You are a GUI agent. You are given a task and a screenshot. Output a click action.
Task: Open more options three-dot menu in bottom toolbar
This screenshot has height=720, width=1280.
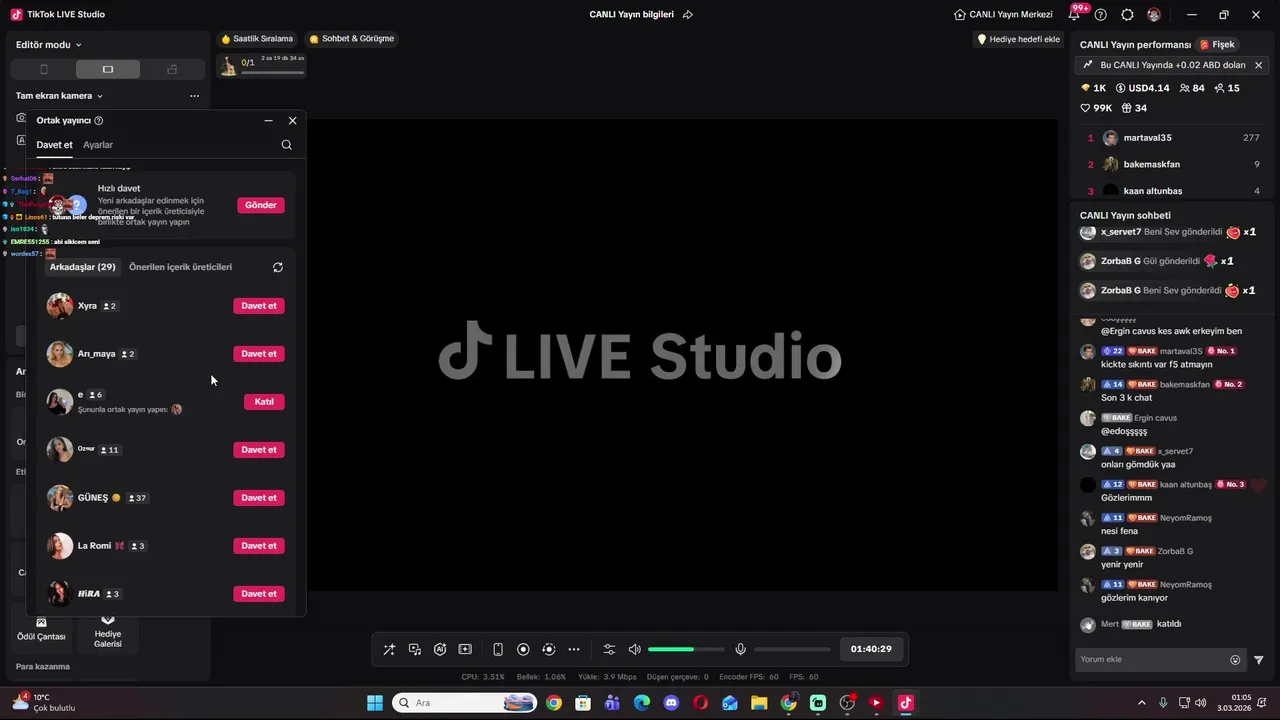[574, 649]
